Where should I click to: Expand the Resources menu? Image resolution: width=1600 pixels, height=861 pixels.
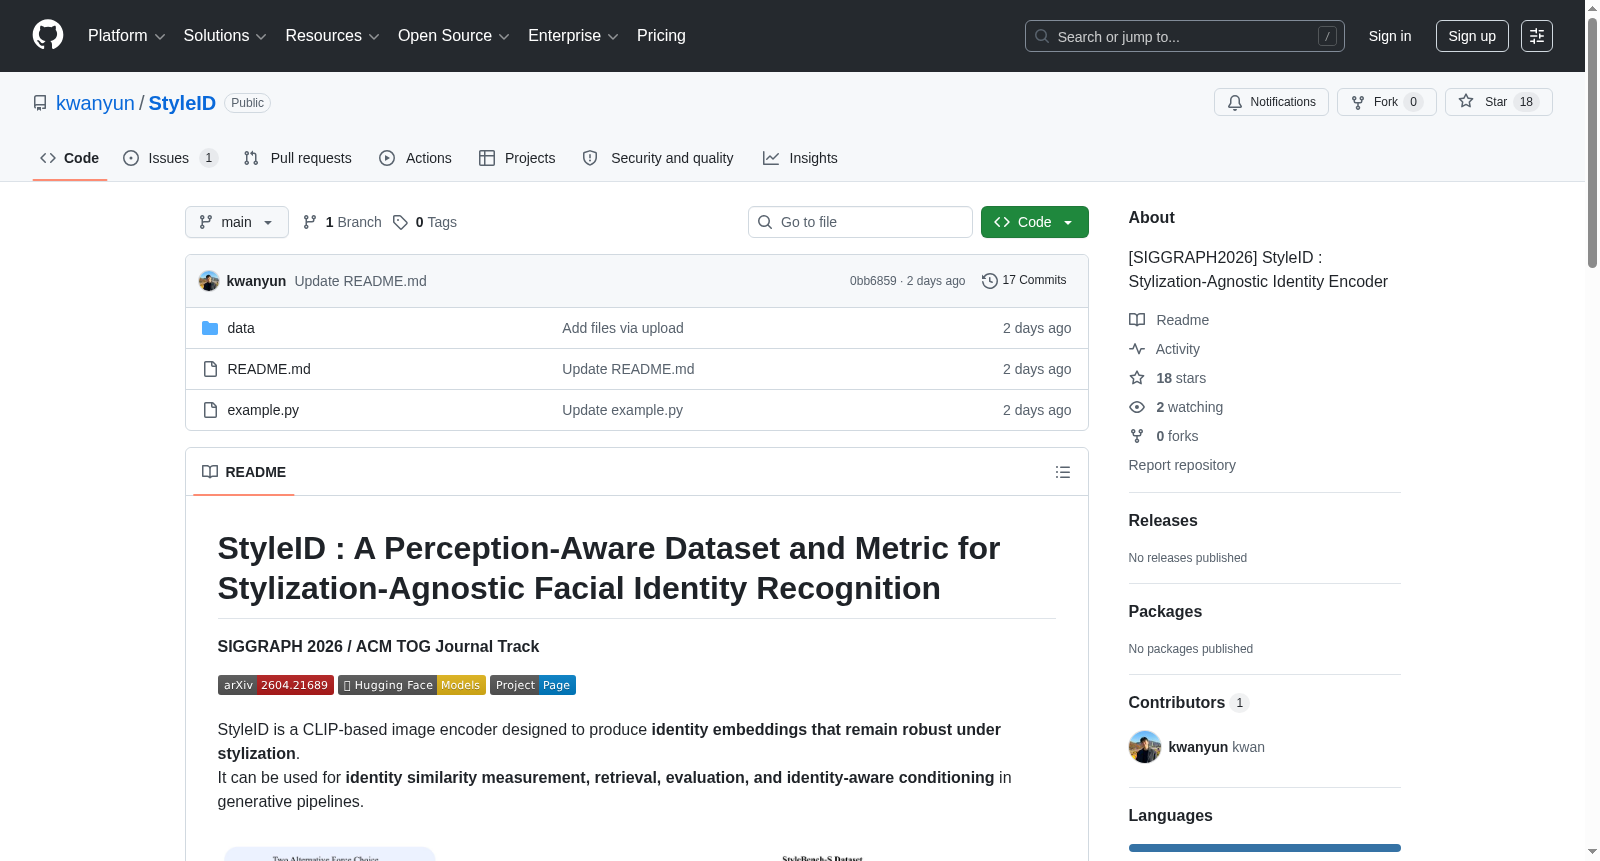point(332,36)
